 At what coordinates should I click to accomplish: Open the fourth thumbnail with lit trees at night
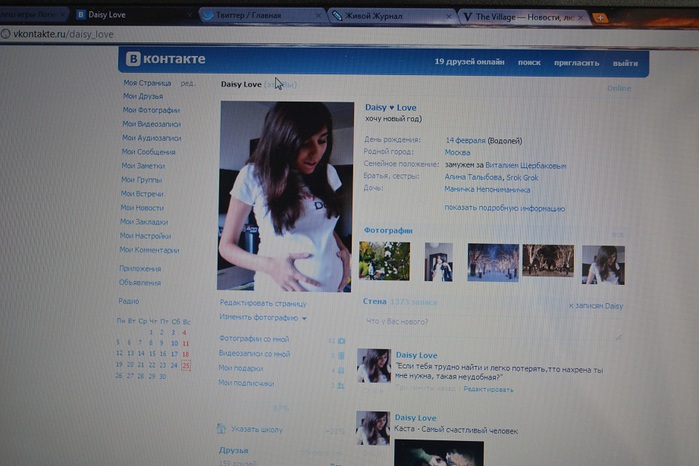click(548, 260)
